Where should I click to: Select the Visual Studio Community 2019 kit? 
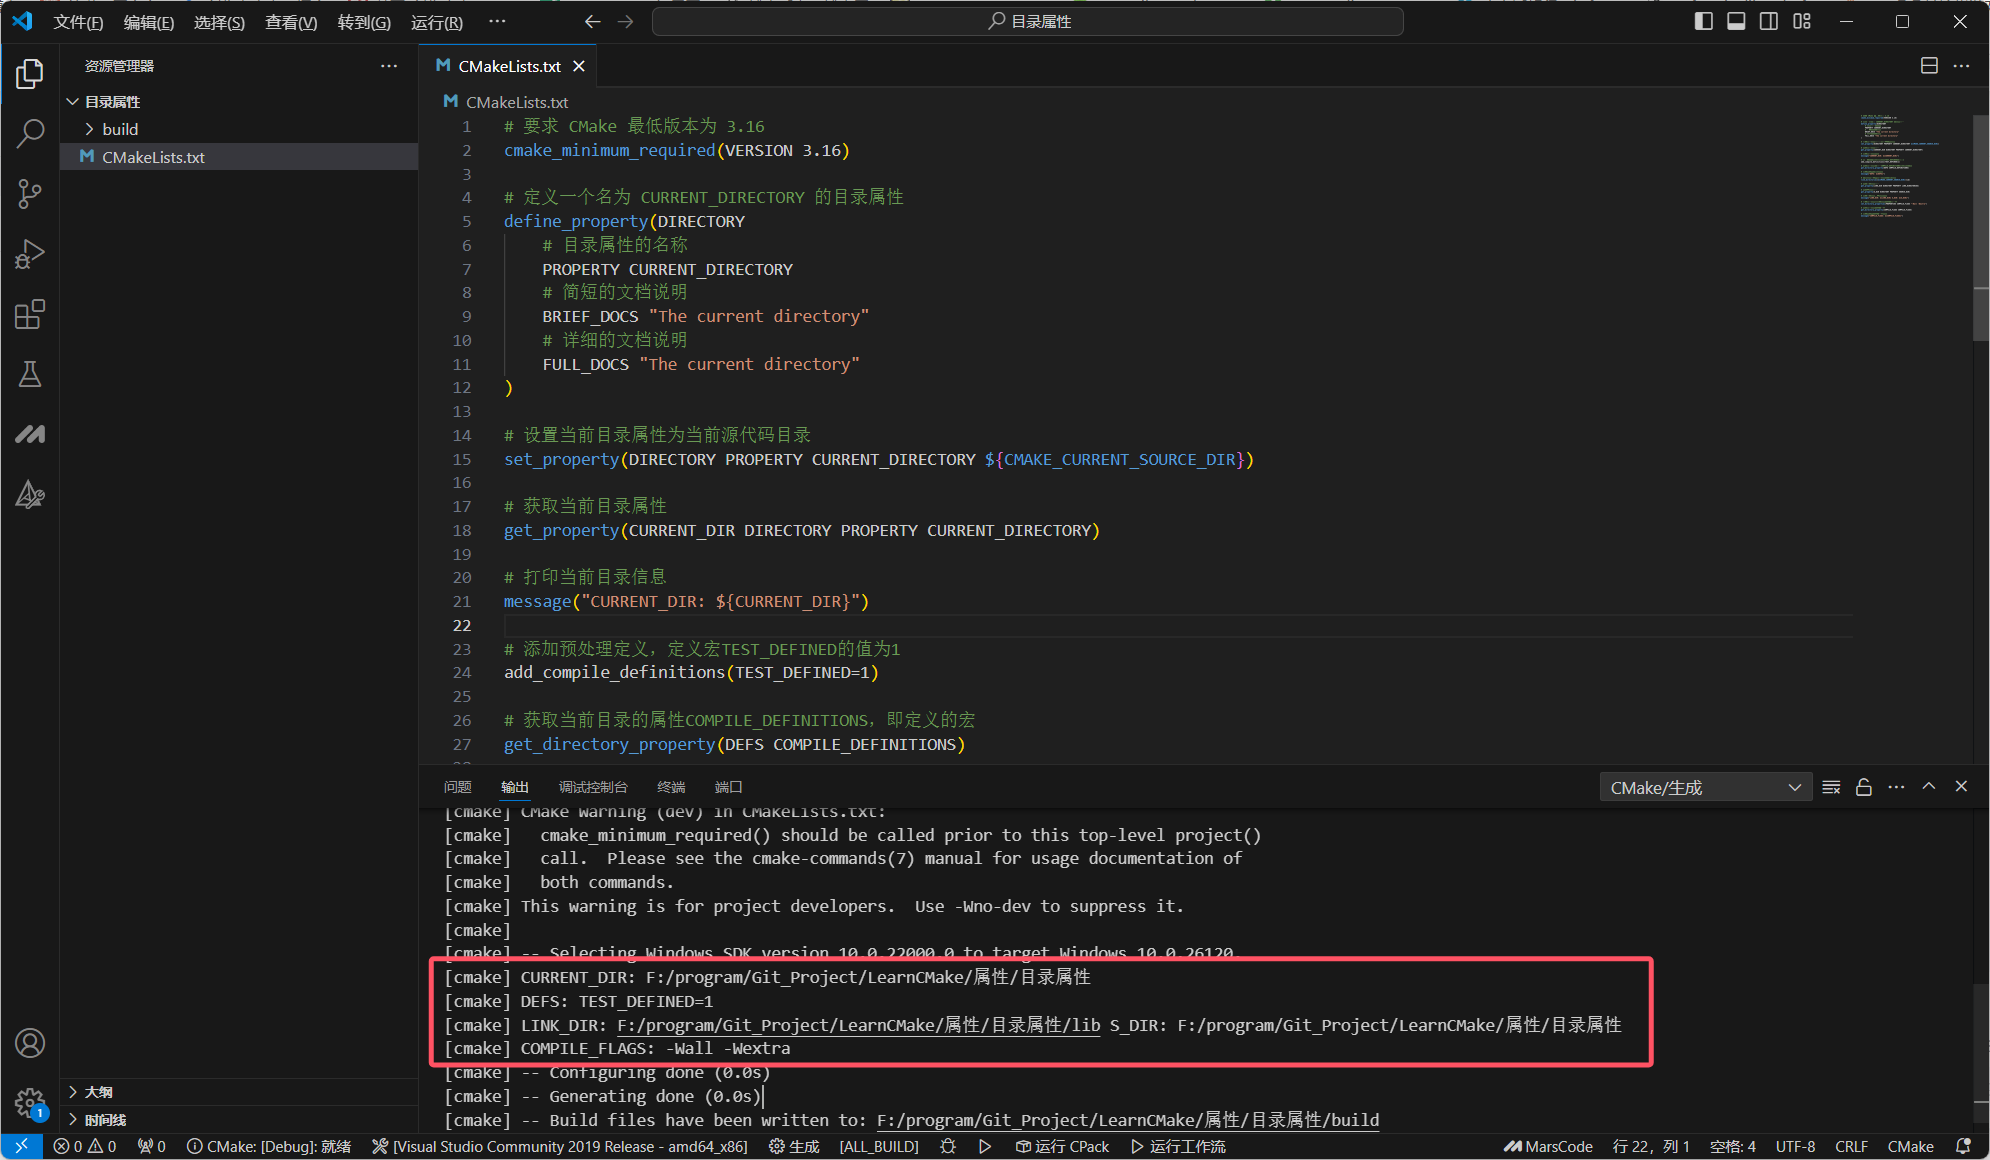tap(560, 1146)
